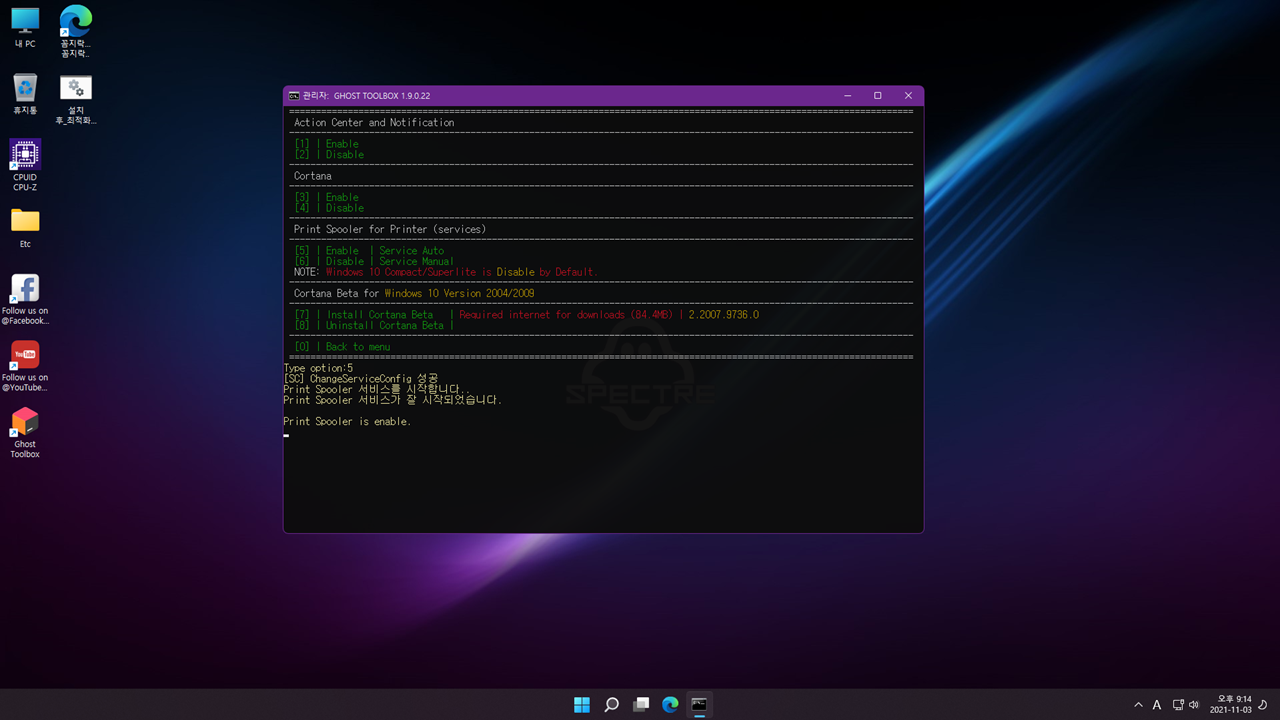Click '[5] | Enable | Service Auto' line
The width and height of the screenshot is (1280, 720).
tap(369, 251)
